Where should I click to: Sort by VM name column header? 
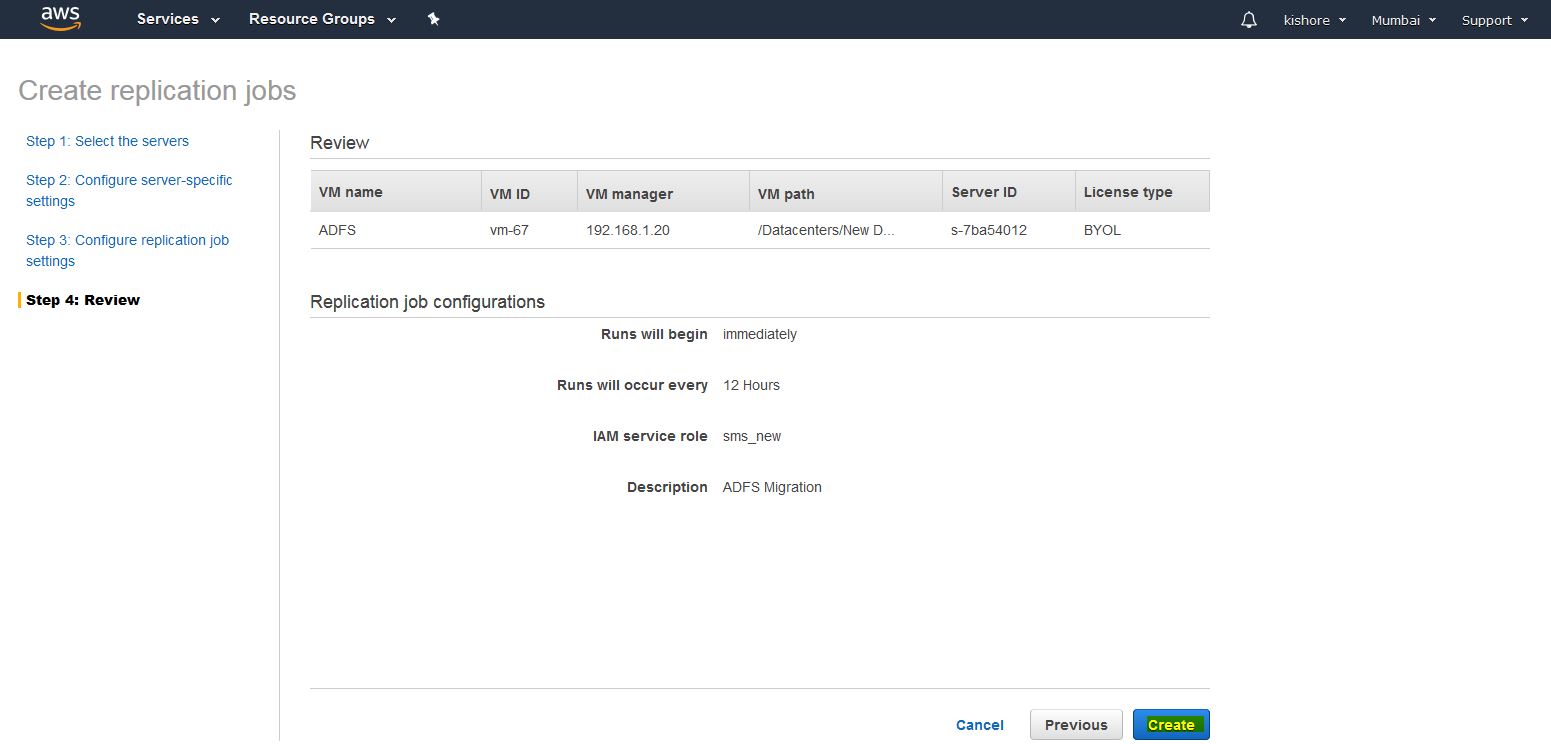351,192
